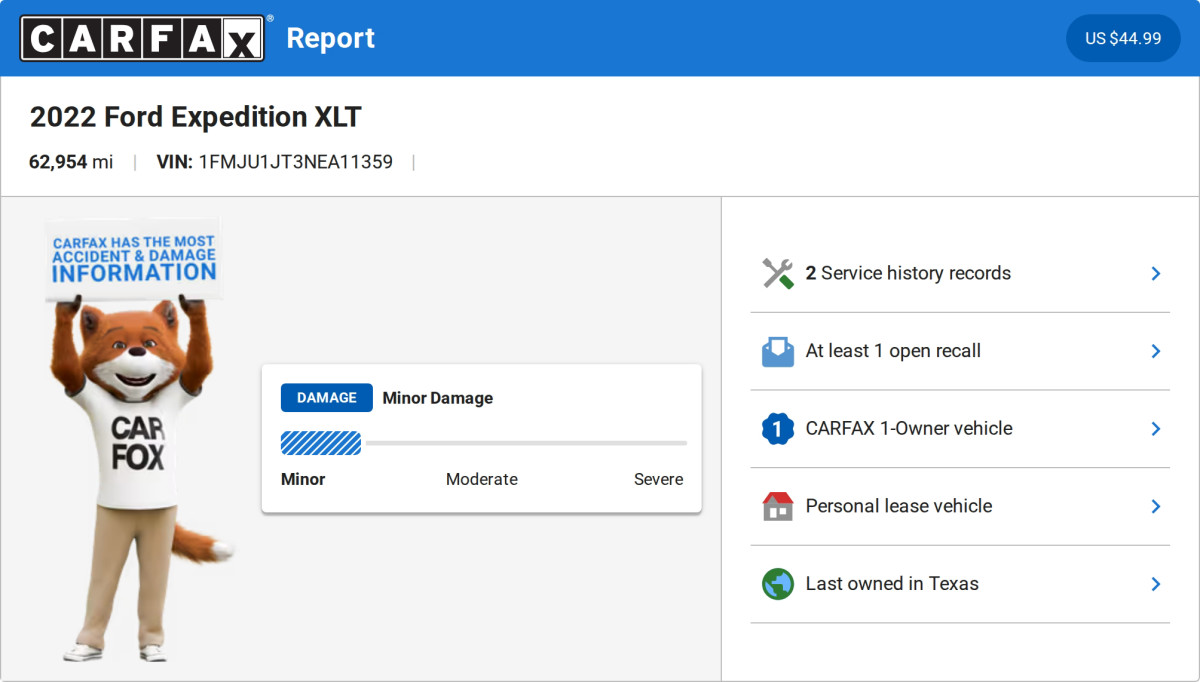Open the 2 Service history records link

point(908,273)
